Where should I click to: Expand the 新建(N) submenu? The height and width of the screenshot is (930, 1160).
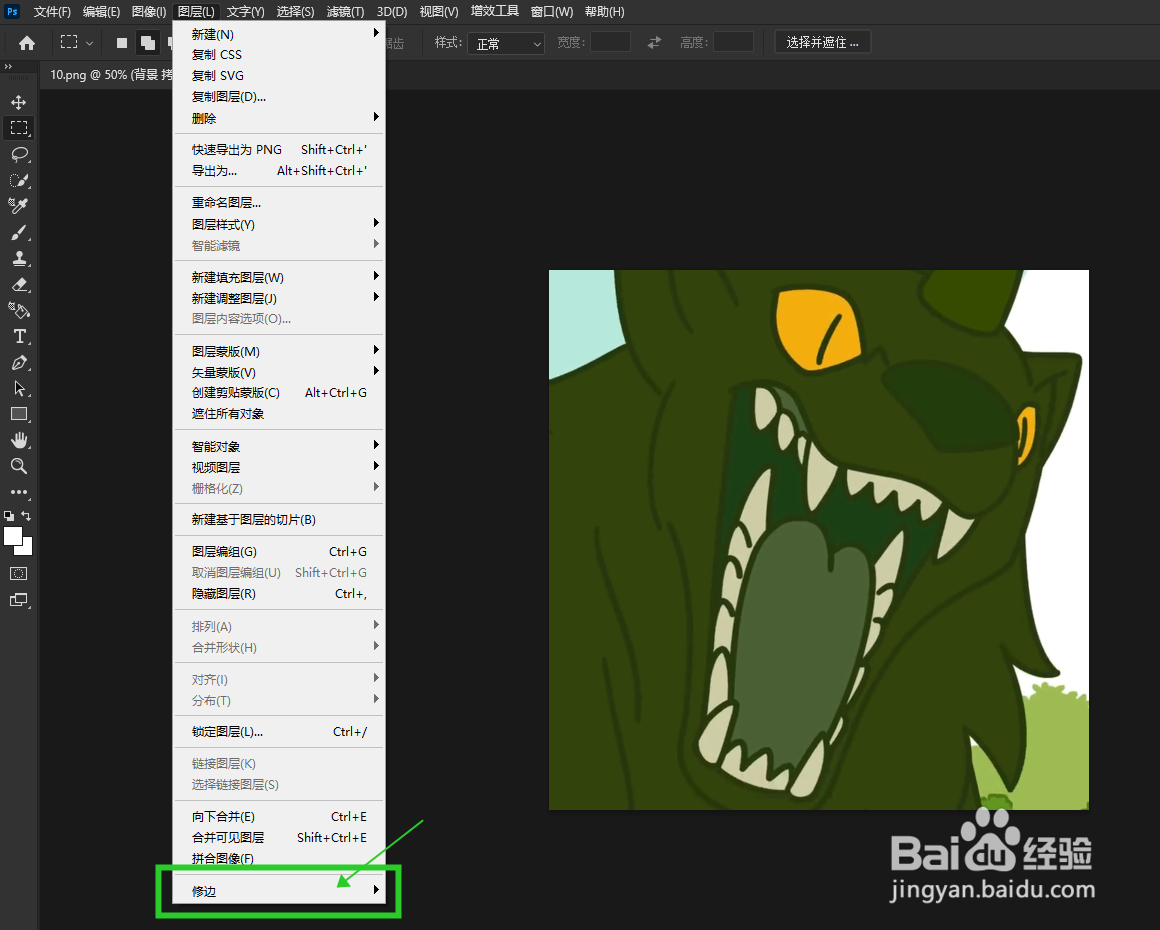click(279, 34)
